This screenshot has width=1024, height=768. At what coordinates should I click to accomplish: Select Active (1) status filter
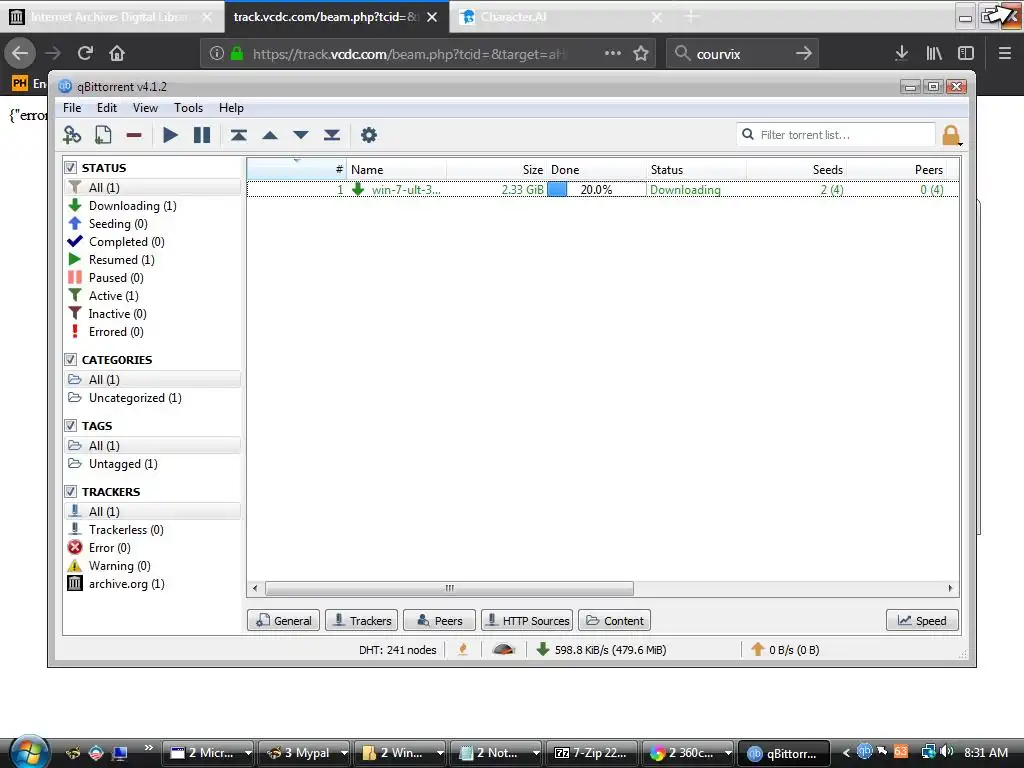114,296
